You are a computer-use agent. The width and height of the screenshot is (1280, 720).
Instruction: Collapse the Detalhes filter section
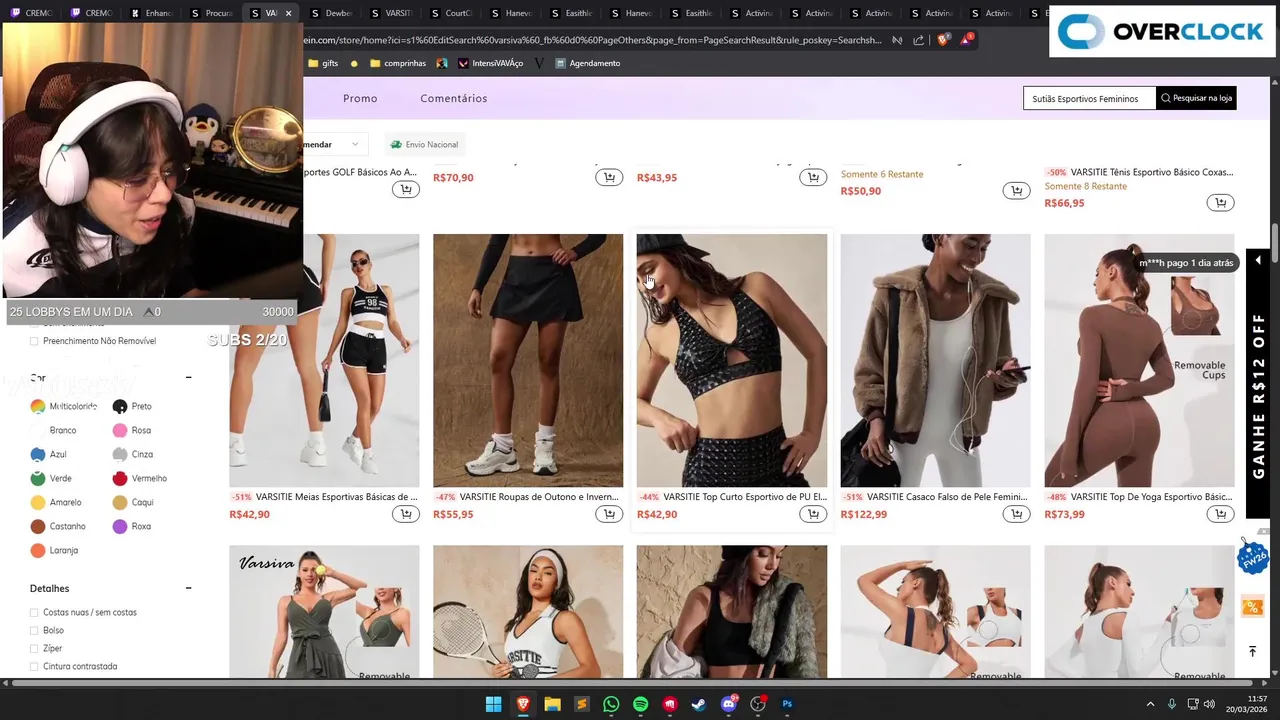(188, 588)
